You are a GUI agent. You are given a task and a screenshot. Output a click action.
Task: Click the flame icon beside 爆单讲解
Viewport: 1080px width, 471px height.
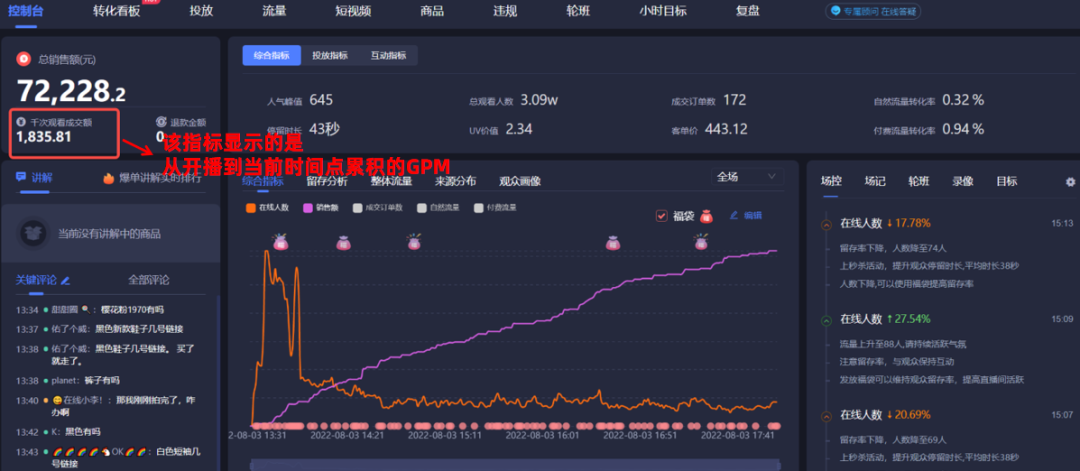[108, 178]
